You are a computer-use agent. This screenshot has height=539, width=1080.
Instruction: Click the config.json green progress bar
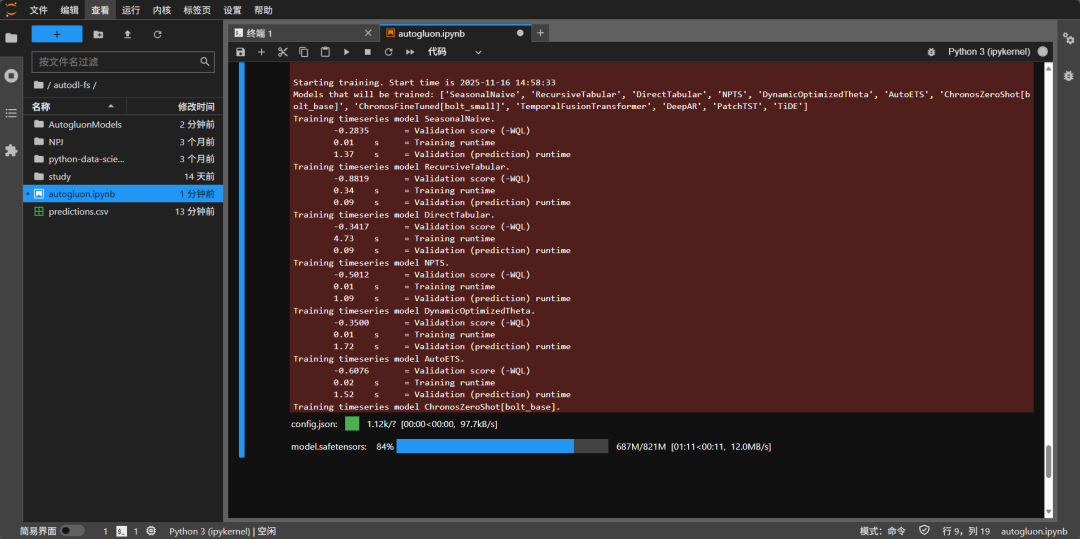352,424
